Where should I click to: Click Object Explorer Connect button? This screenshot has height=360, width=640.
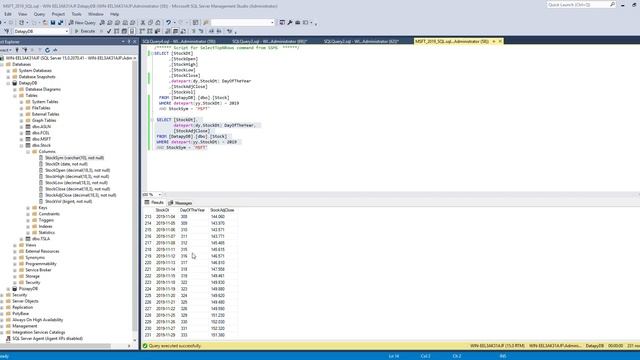pos(5,50)
